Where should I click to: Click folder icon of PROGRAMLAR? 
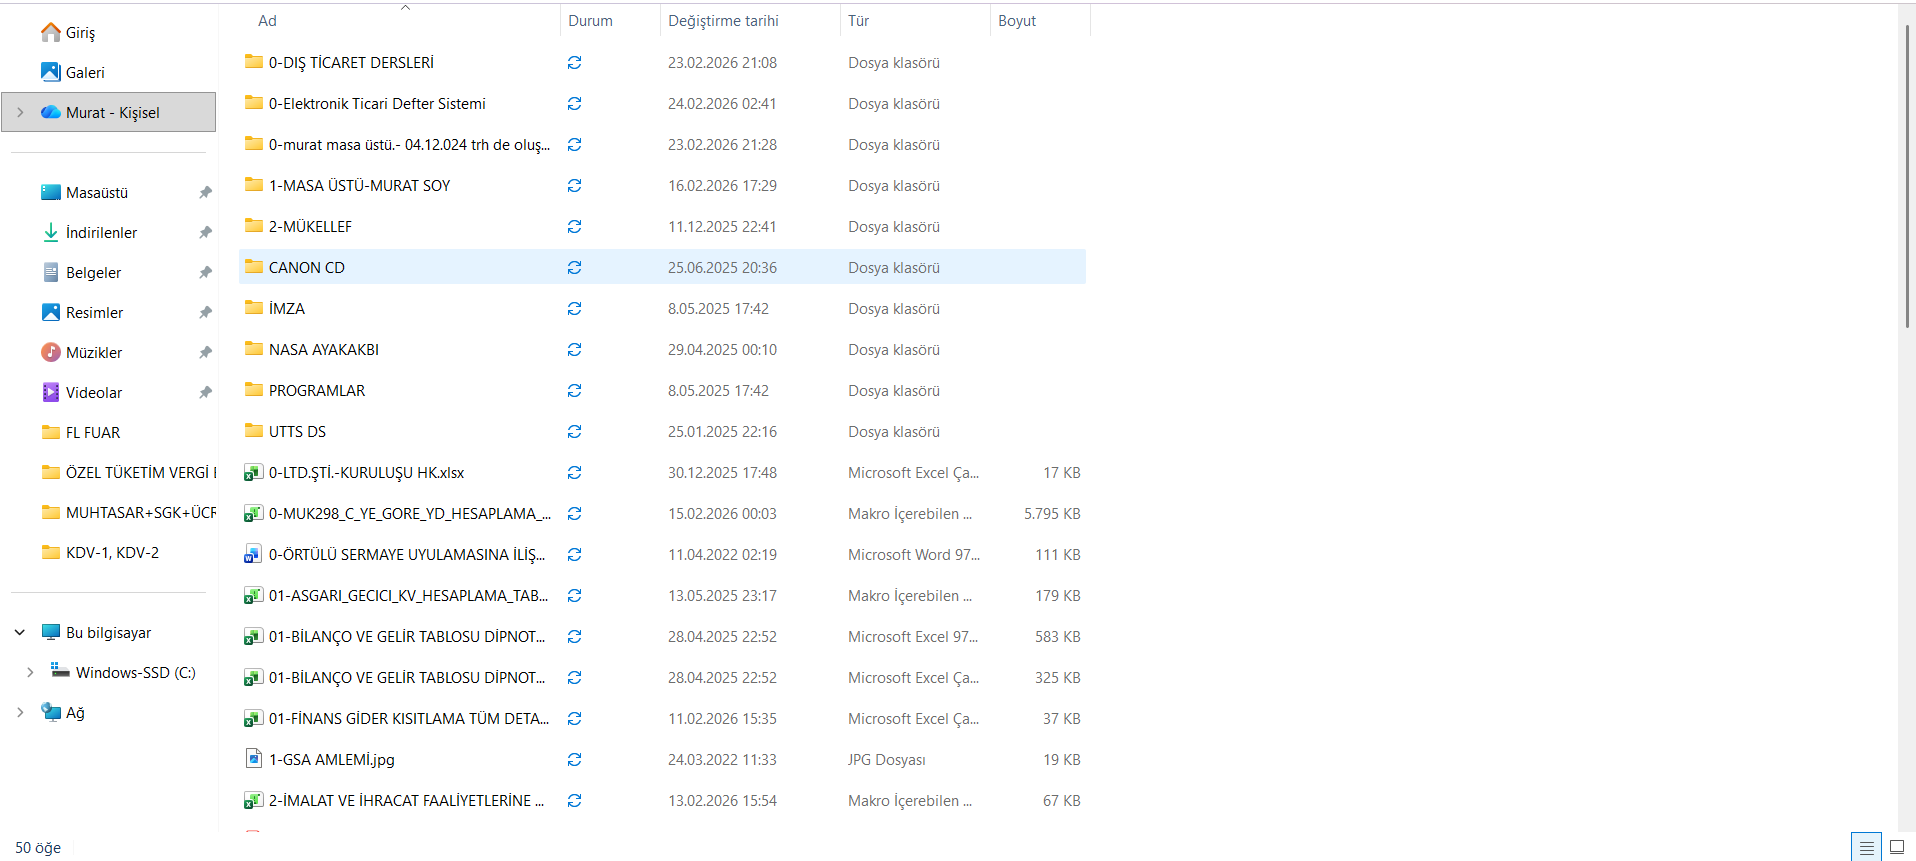click(254, 390)
